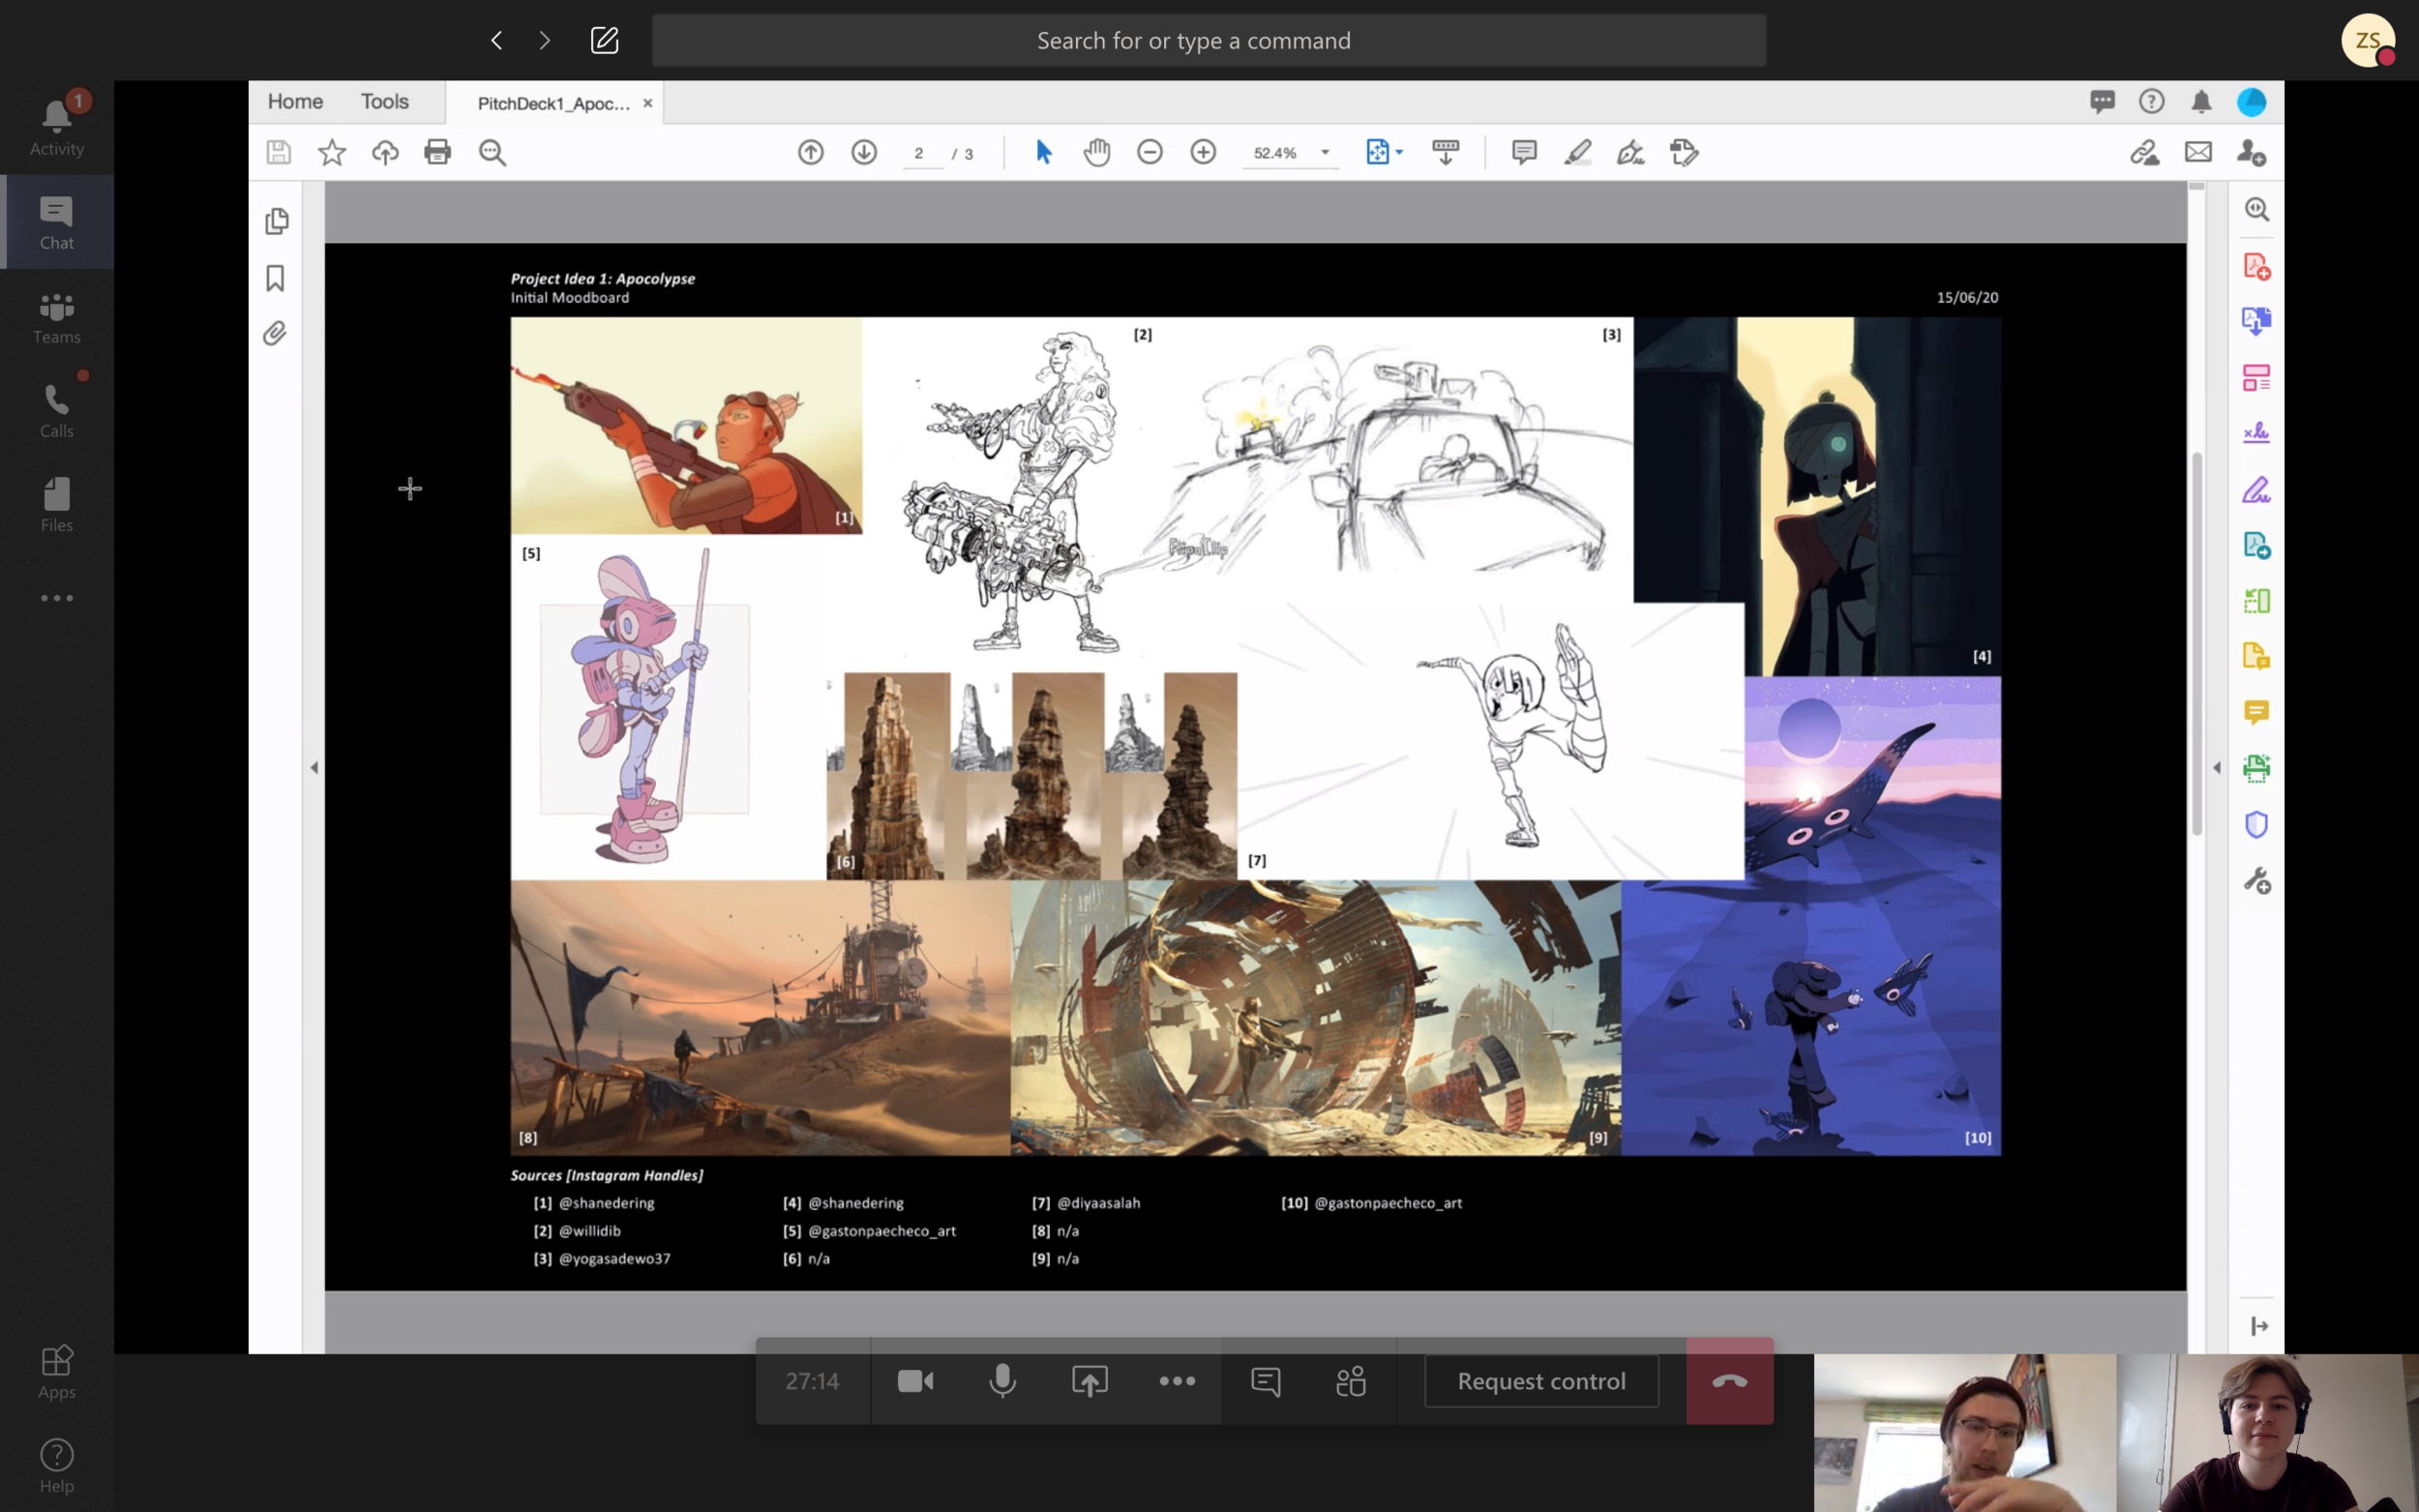Zoom in with plus button
This screenshot has height=1512, width=2419.
(x=1203, y=152)
